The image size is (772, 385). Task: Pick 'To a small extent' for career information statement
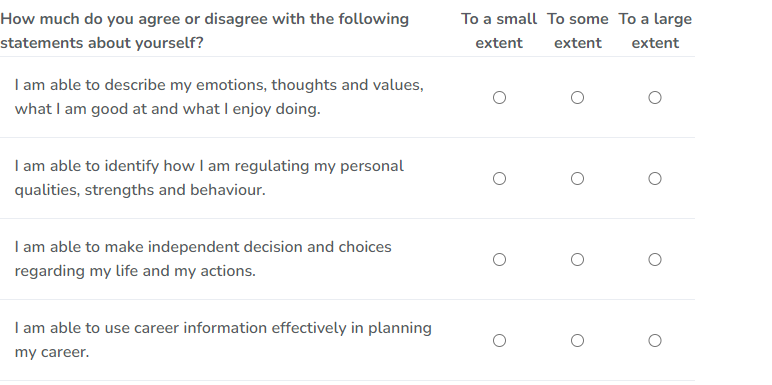pyautogui.click(x=499, y=340)
